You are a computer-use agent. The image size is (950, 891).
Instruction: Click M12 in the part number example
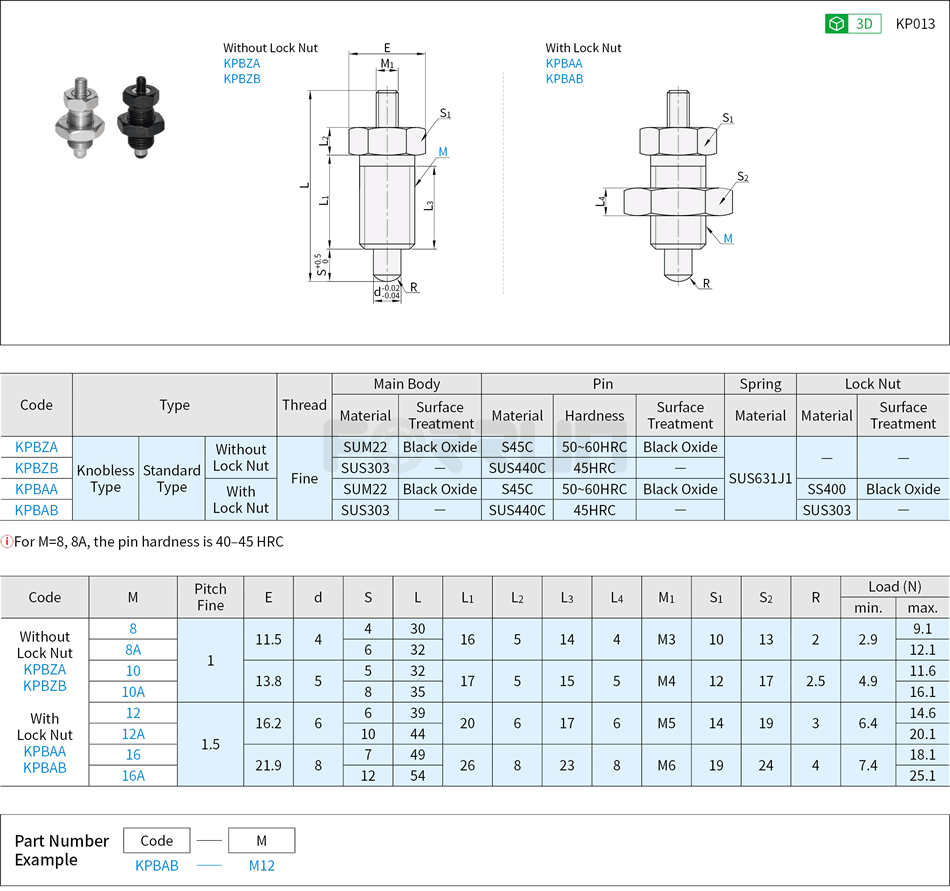click(x=261, y=866)
